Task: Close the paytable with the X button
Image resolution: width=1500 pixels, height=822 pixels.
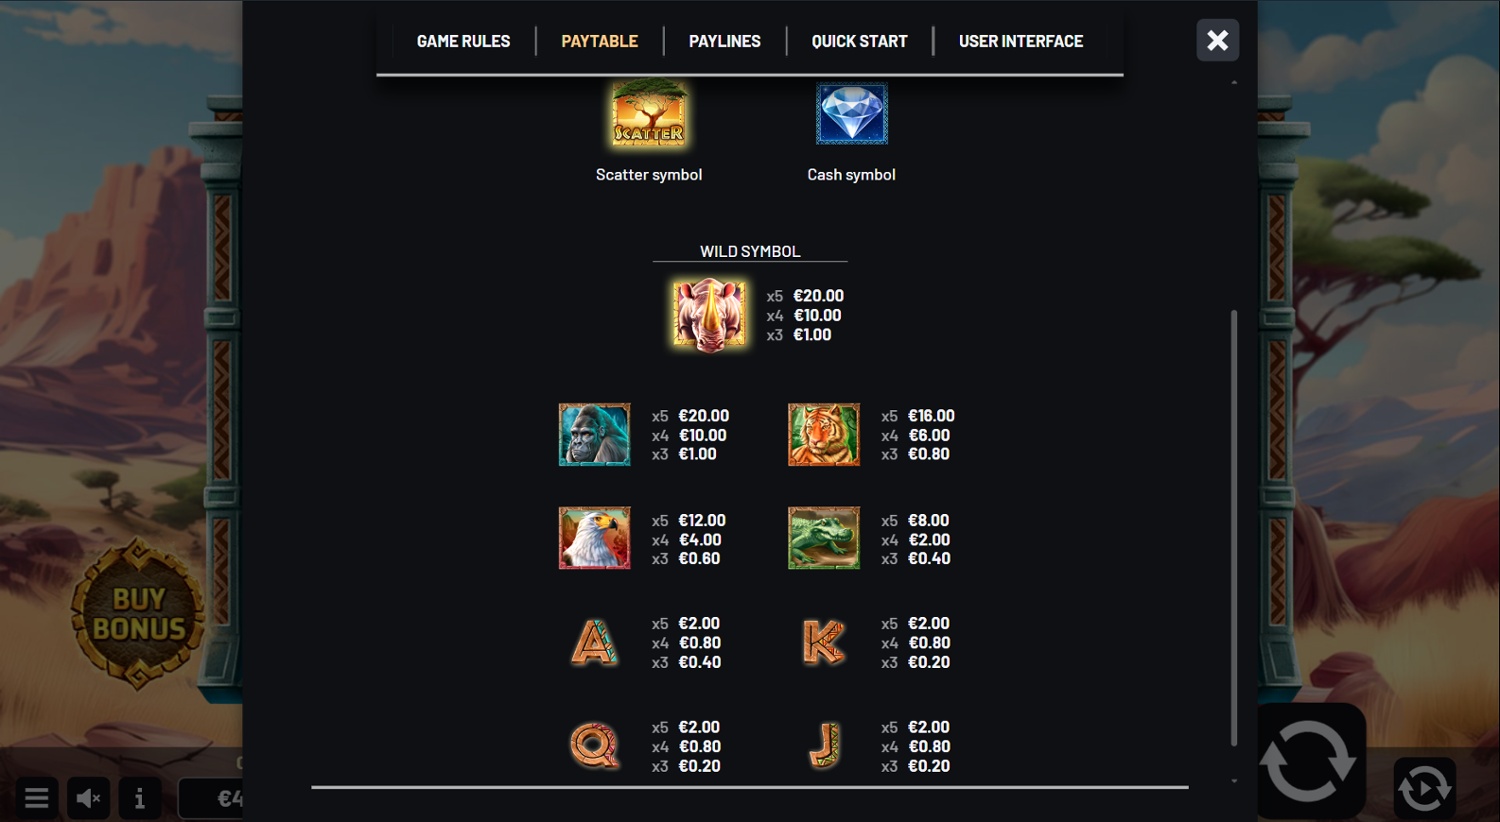Action: tap(1217, 41)
